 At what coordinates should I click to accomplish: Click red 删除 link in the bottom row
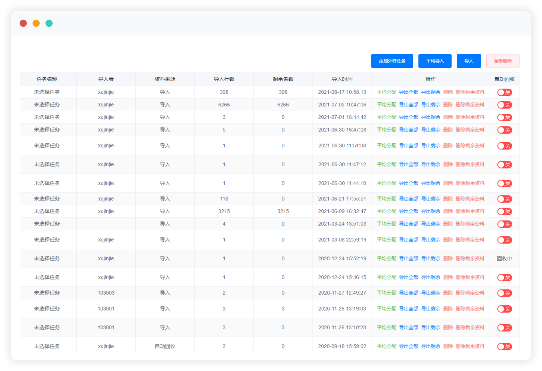pos(448,346)
